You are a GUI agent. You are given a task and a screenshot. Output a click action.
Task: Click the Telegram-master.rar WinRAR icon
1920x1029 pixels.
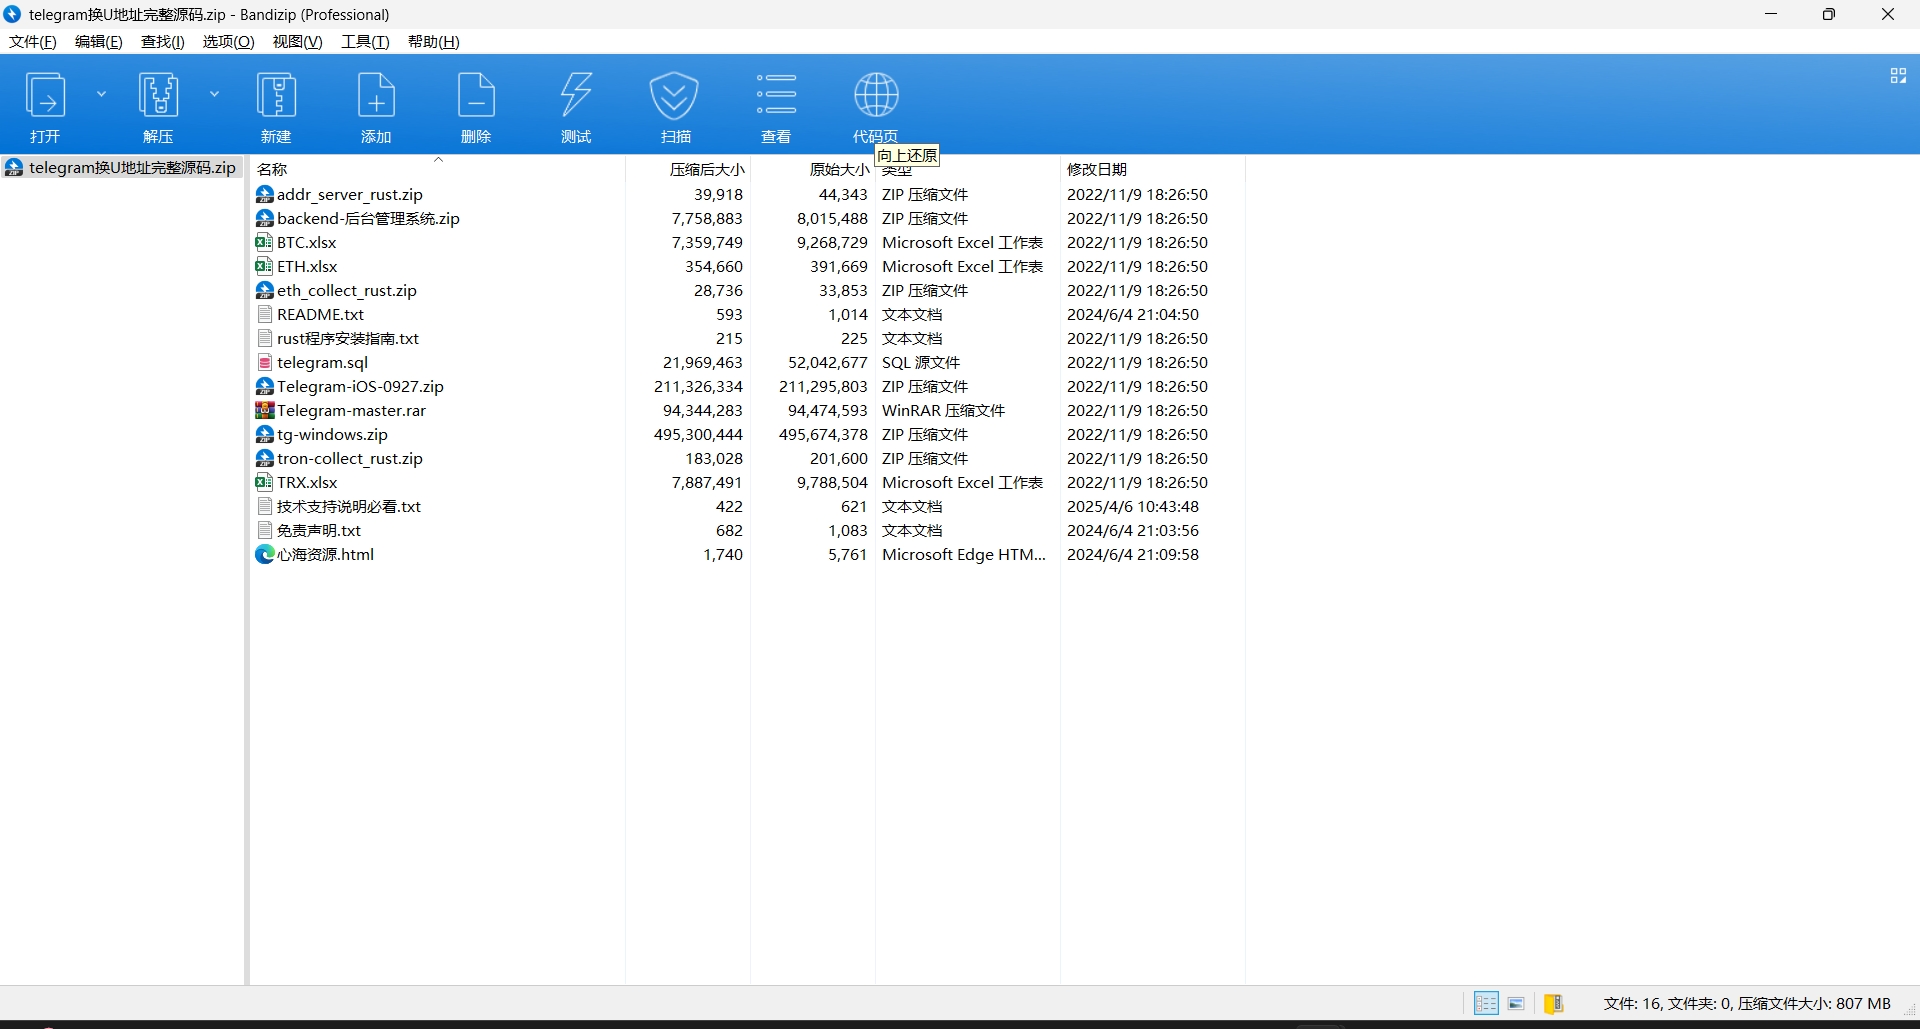point(265,410)
